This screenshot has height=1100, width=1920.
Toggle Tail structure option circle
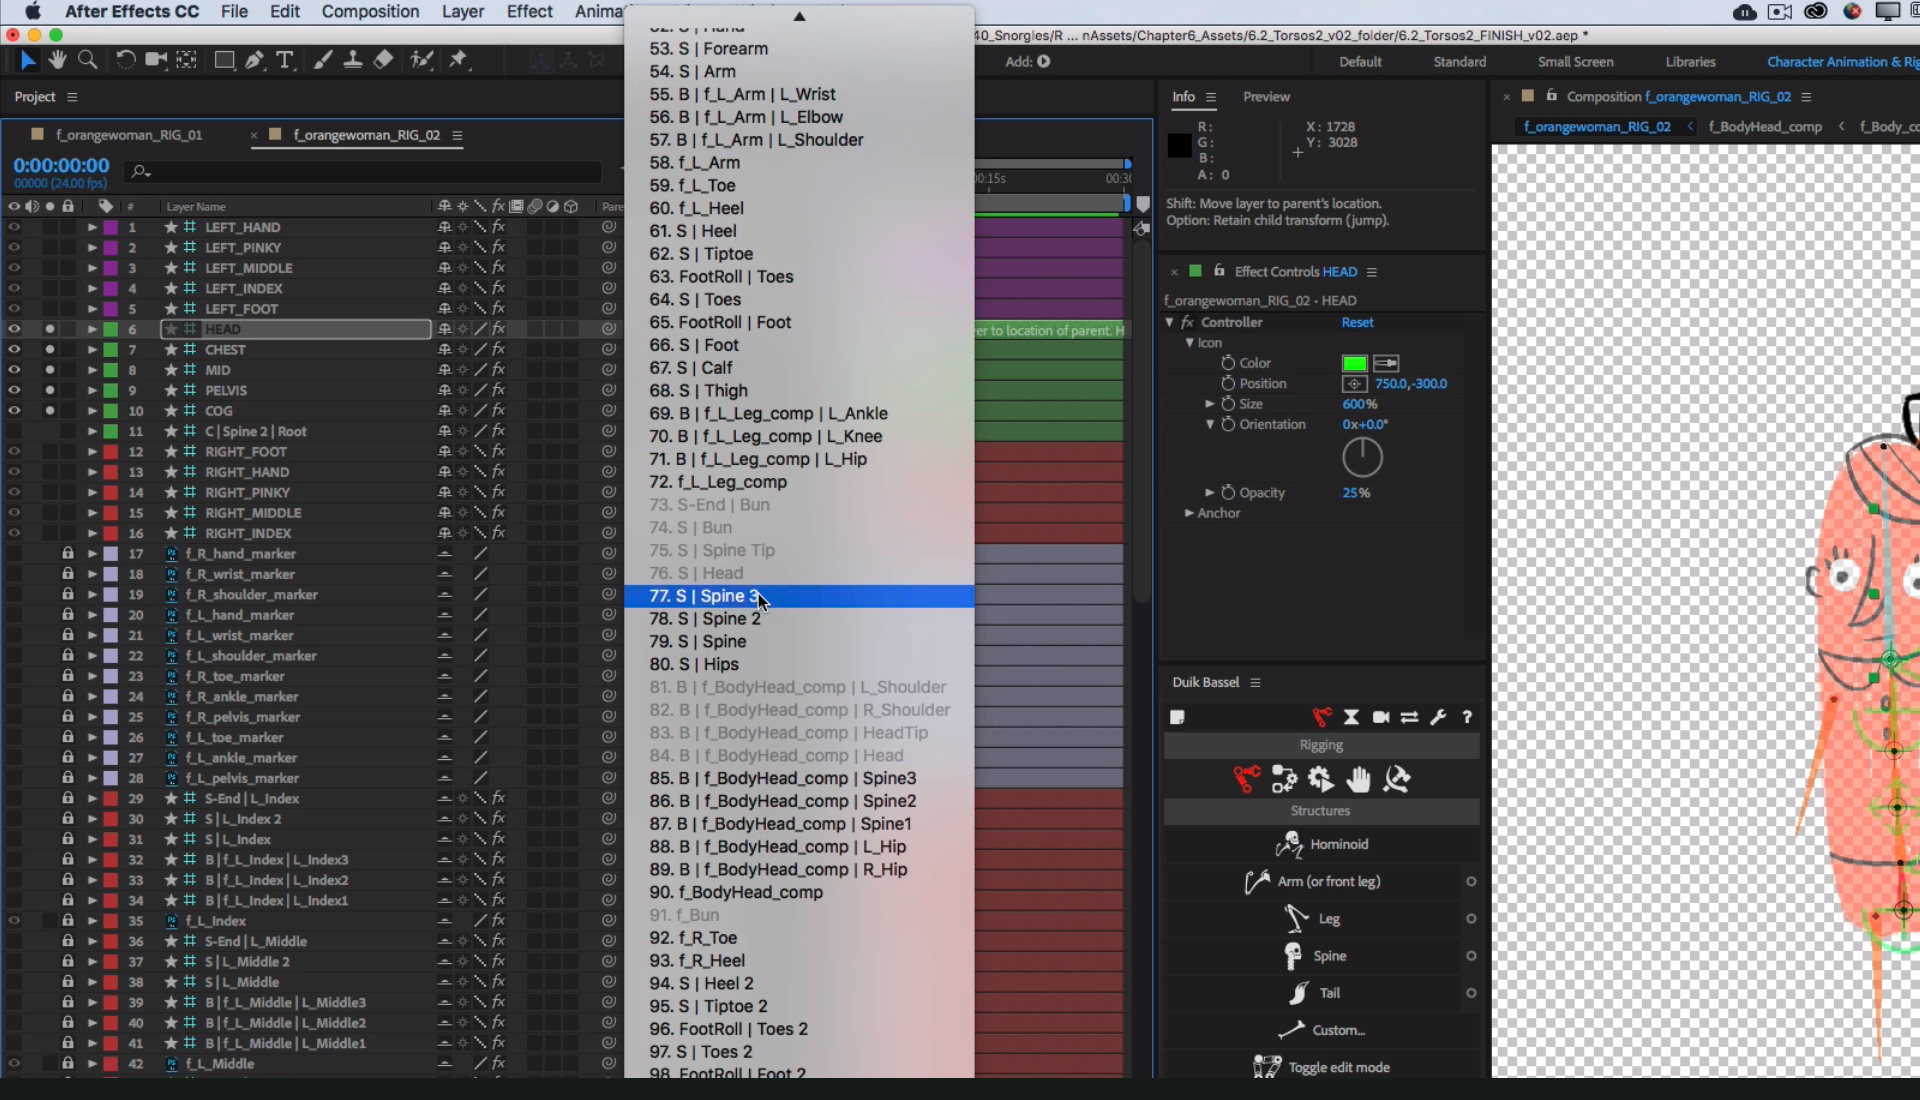[x=1471, y=993]
